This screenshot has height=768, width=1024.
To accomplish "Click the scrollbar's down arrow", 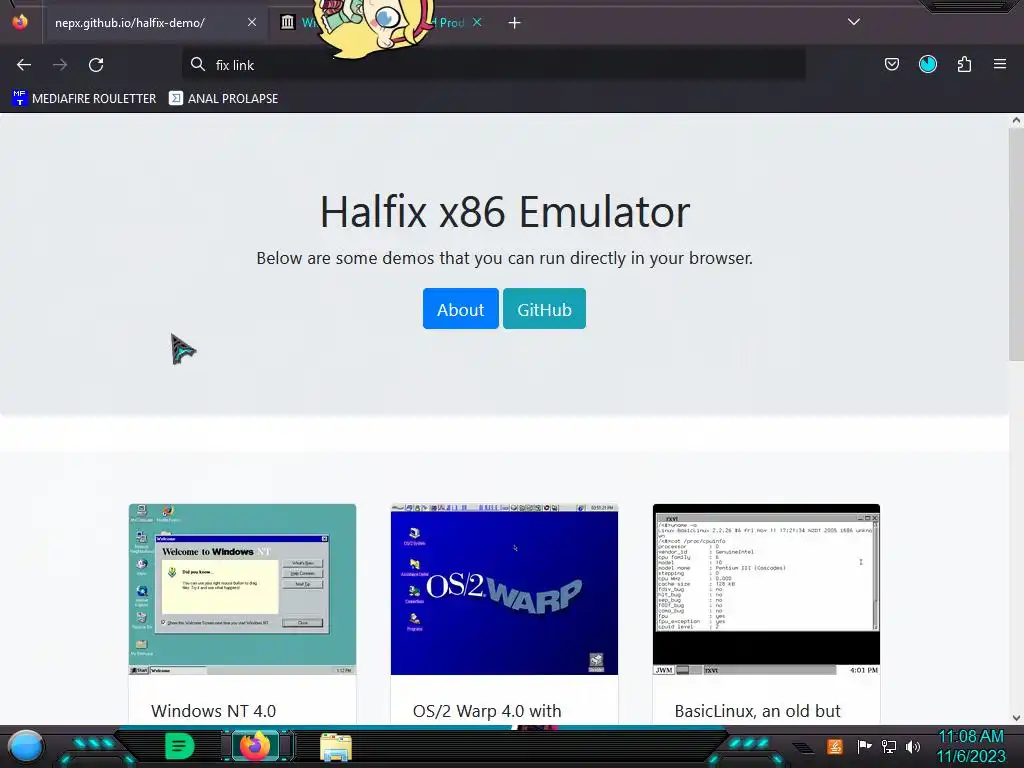I will (x=1016, y=718).
